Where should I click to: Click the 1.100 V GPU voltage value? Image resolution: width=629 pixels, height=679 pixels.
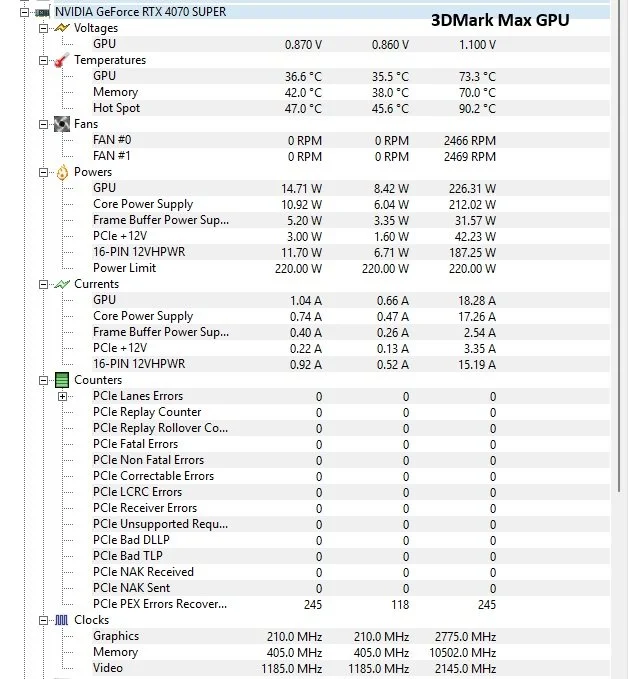pos(477,45)
